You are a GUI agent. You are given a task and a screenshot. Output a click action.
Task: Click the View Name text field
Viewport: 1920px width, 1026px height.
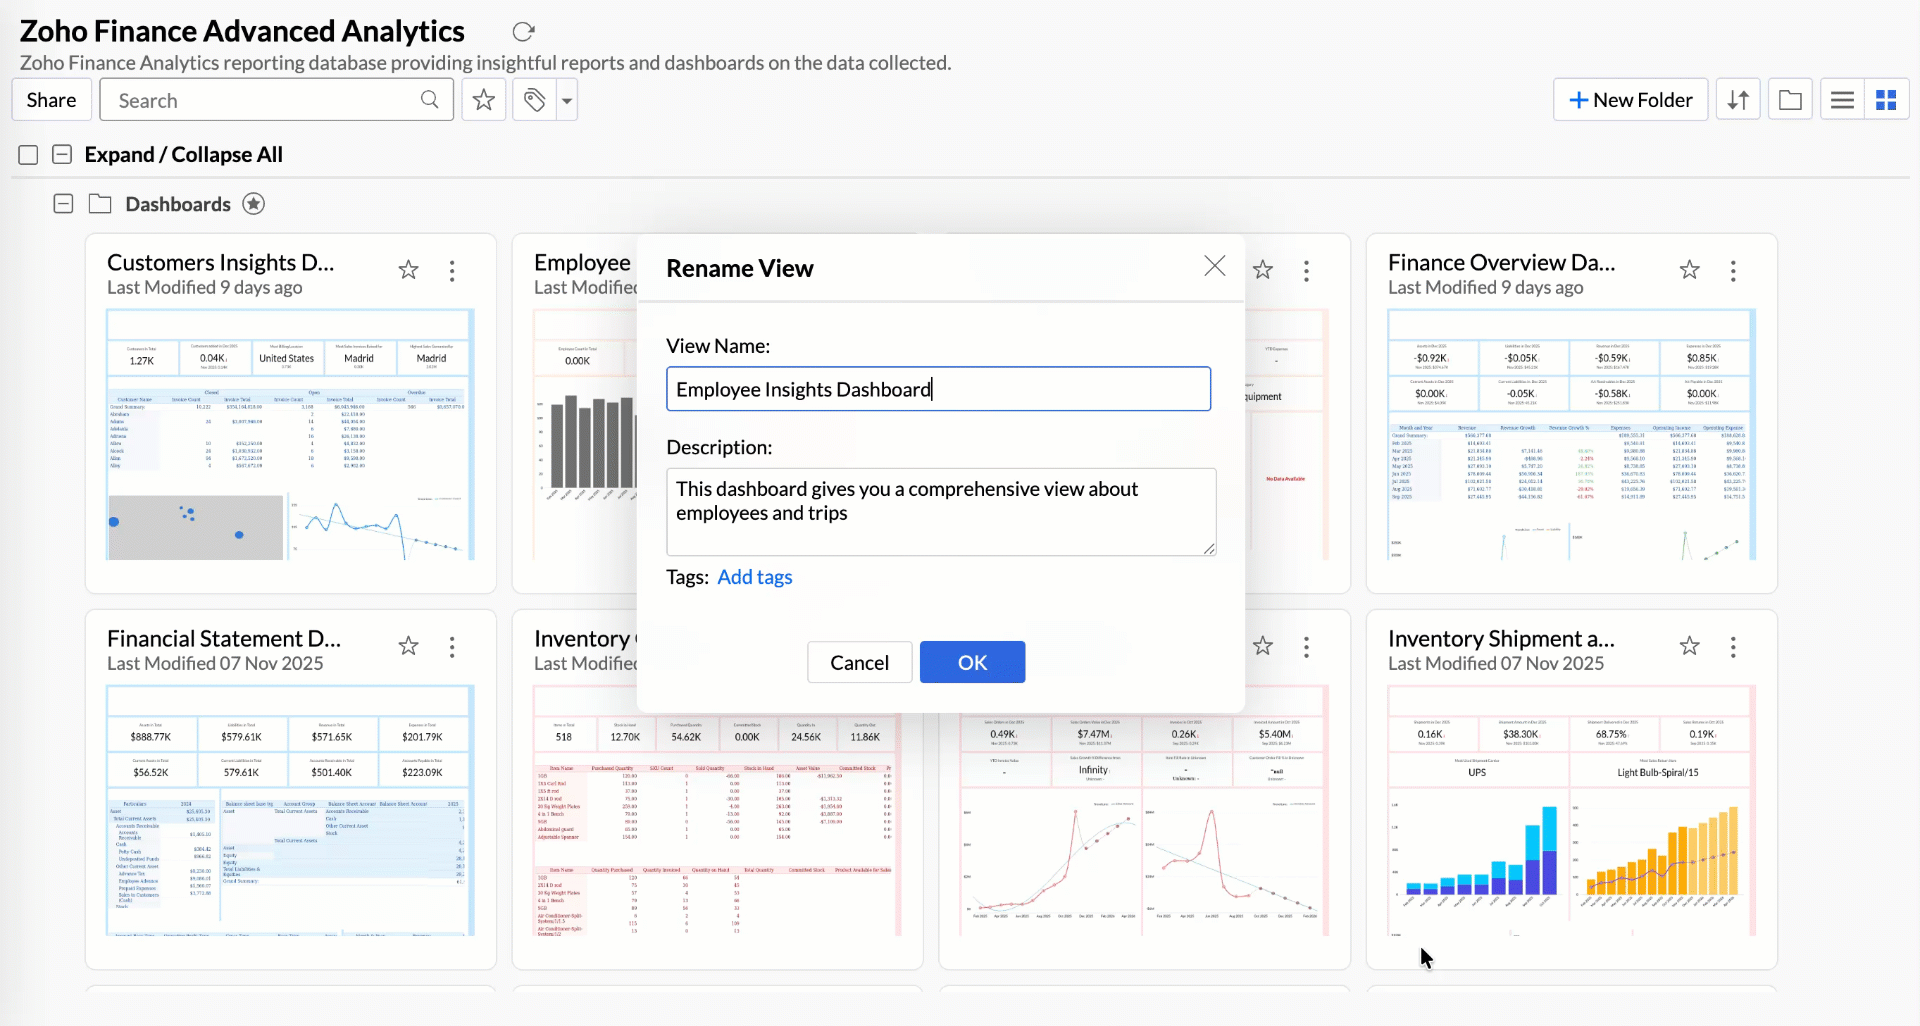coord(938,389)
